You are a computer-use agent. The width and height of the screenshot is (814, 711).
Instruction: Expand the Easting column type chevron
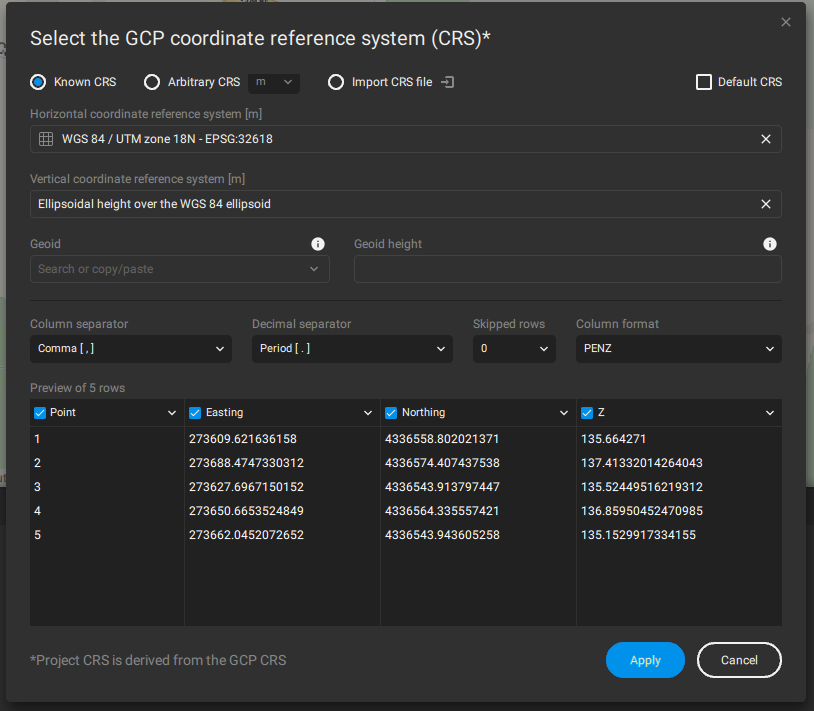point(368,413)
